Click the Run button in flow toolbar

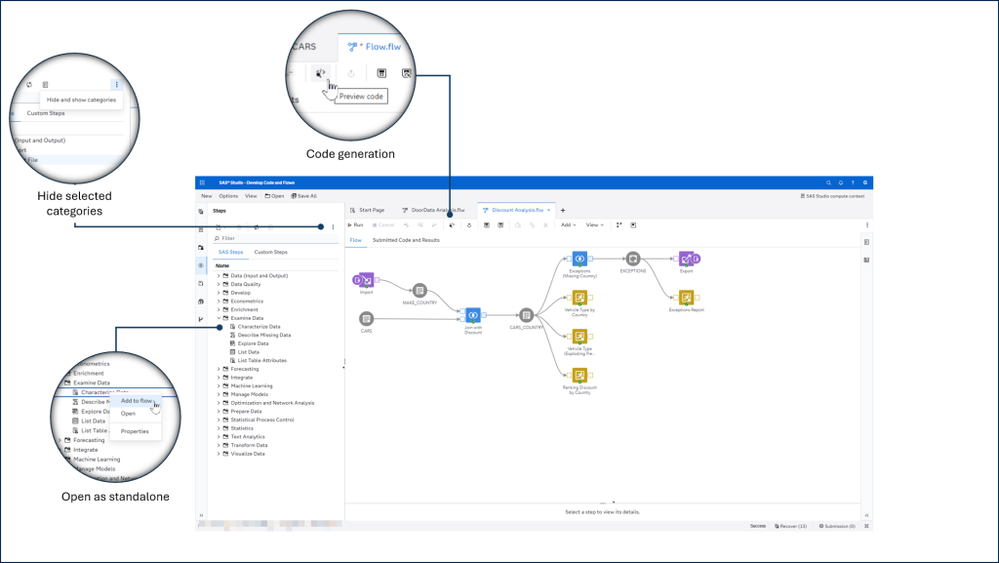click(x=356, y=225)
